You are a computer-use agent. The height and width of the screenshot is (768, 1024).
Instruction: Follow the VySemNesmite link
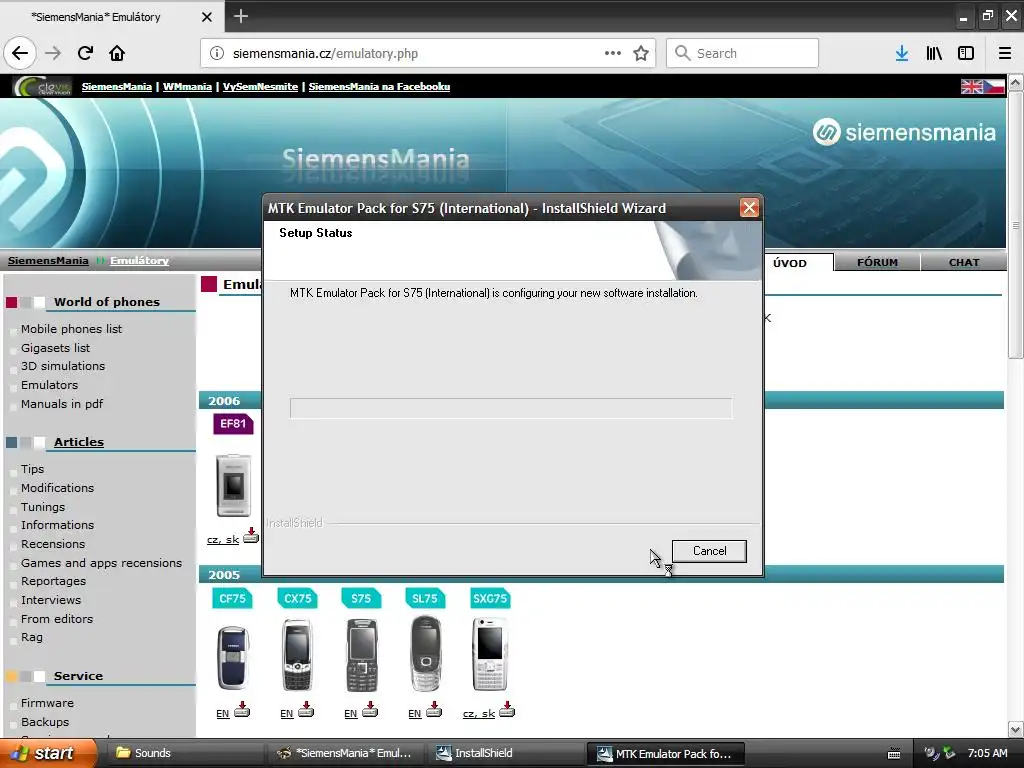261,86
